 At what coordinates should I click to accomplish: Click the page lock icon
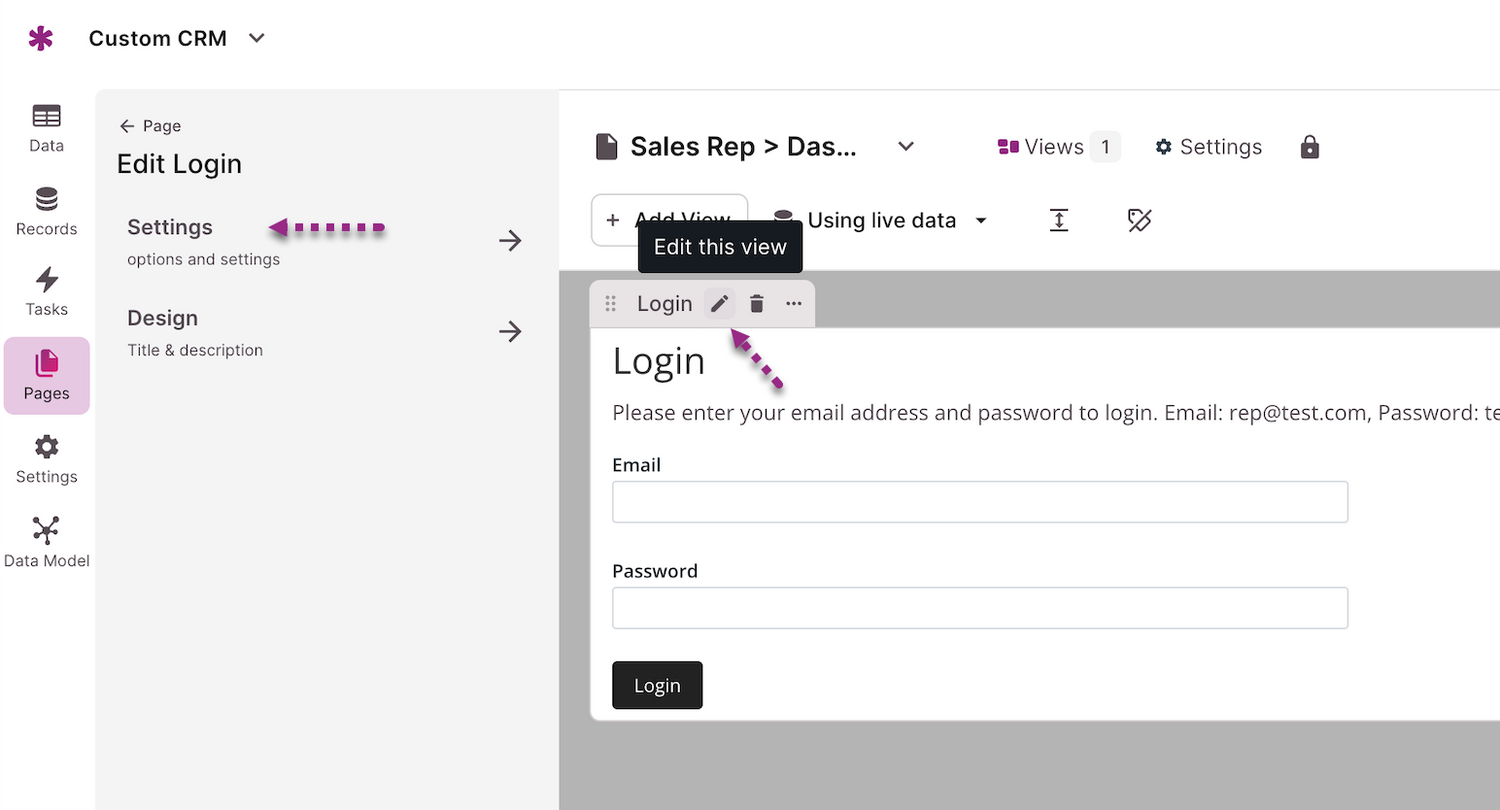pyautogui.click(x=1309, y=147)
